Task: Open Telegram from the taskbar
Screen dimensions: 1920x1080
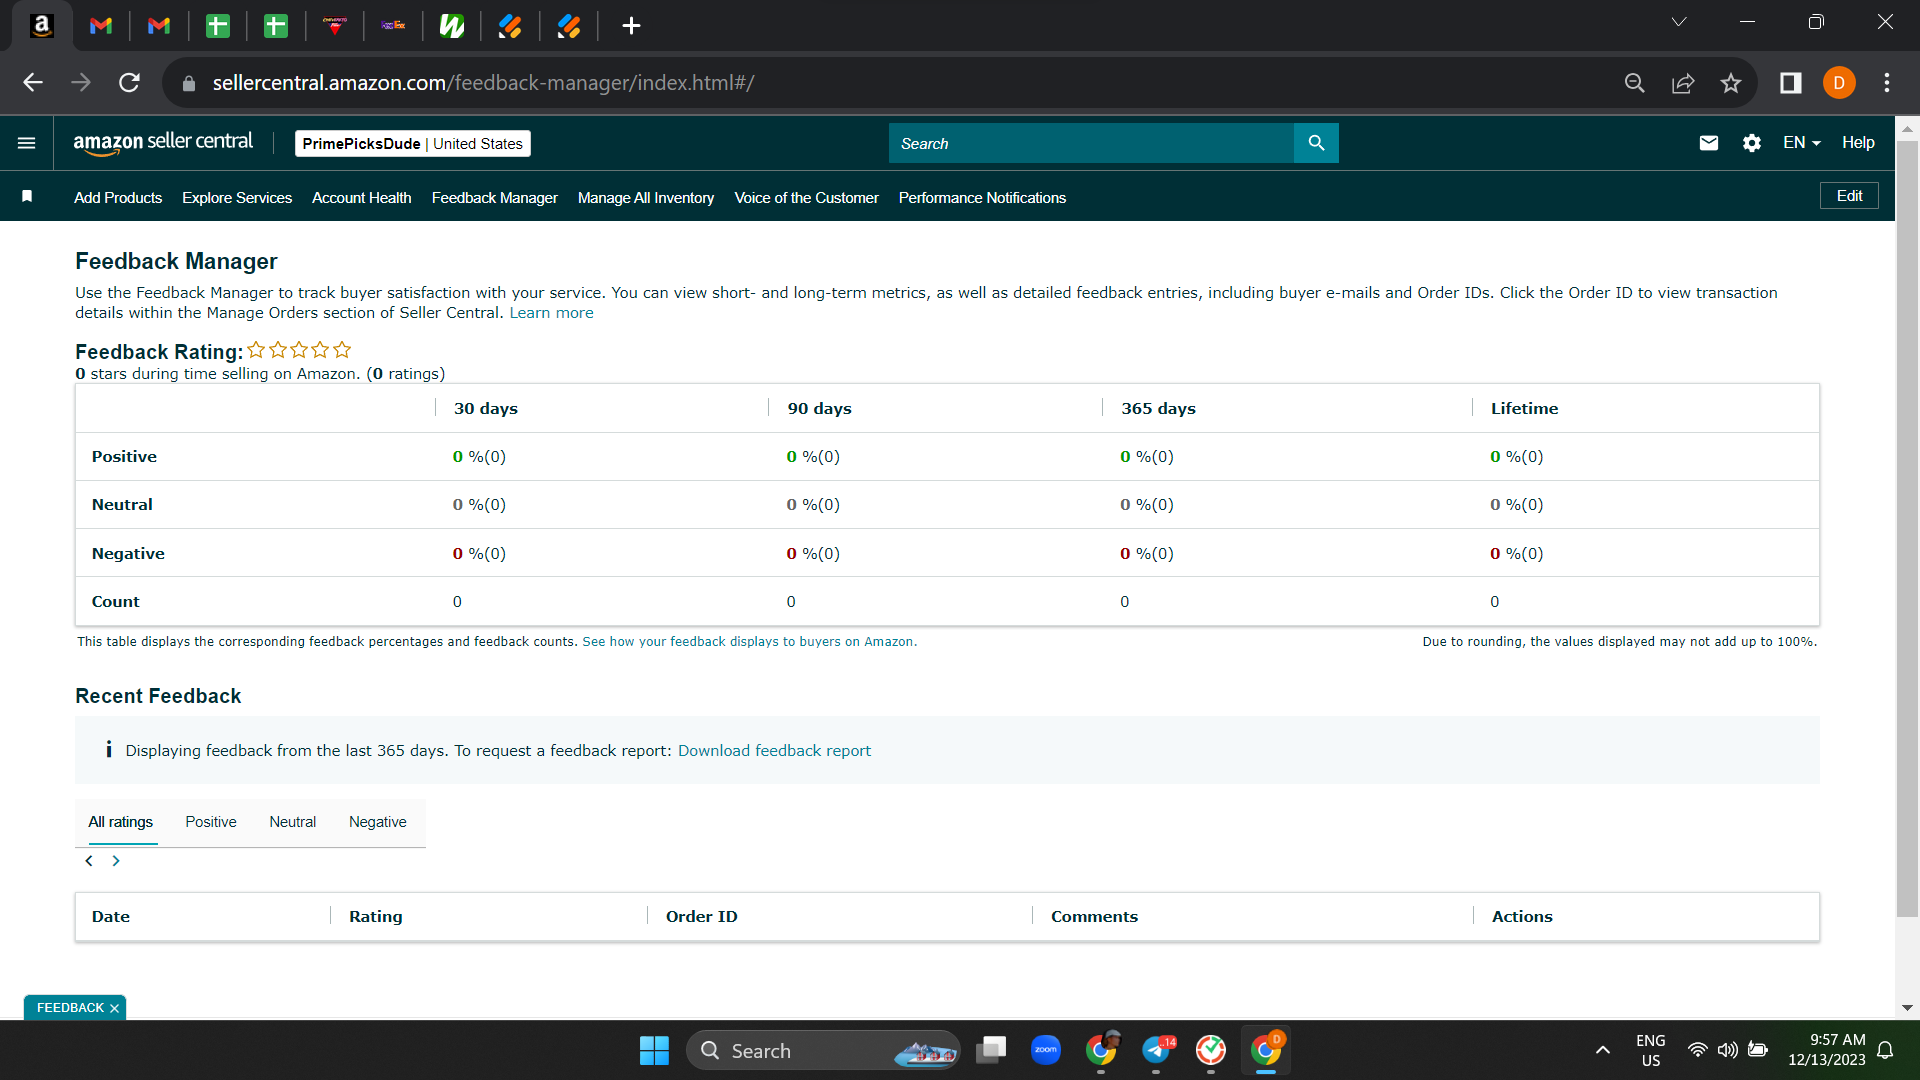Action: 1156,1050
